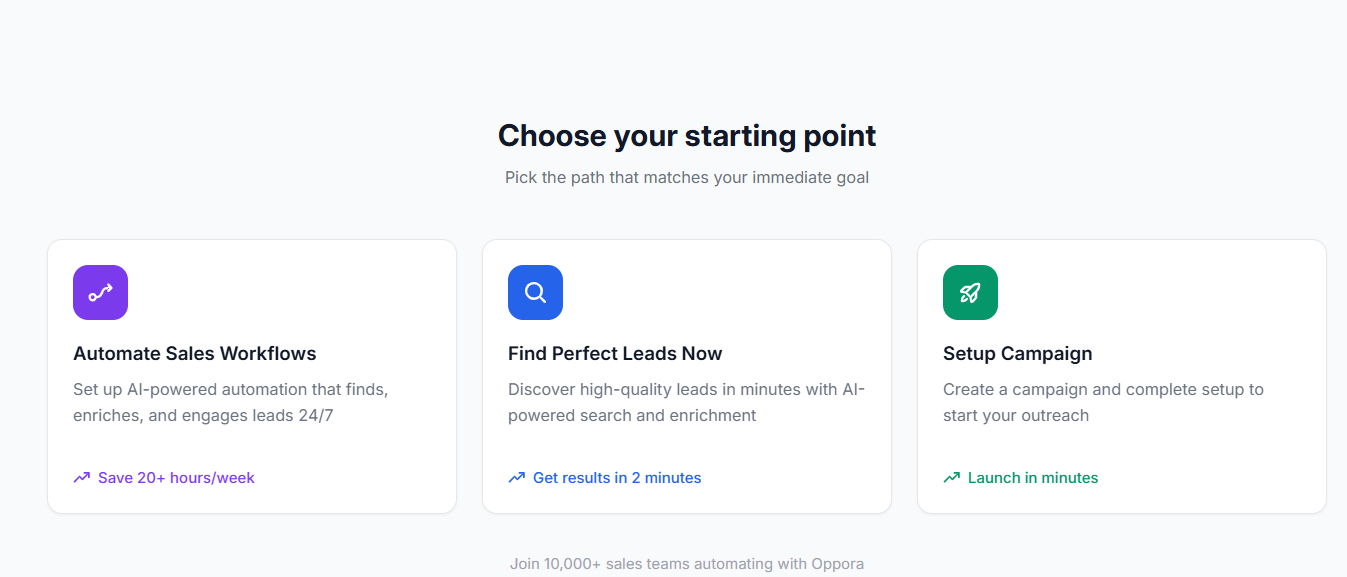Click the Save 20+ hours/week link
The width and height of the screenshot is (1347, 577).
176,477
